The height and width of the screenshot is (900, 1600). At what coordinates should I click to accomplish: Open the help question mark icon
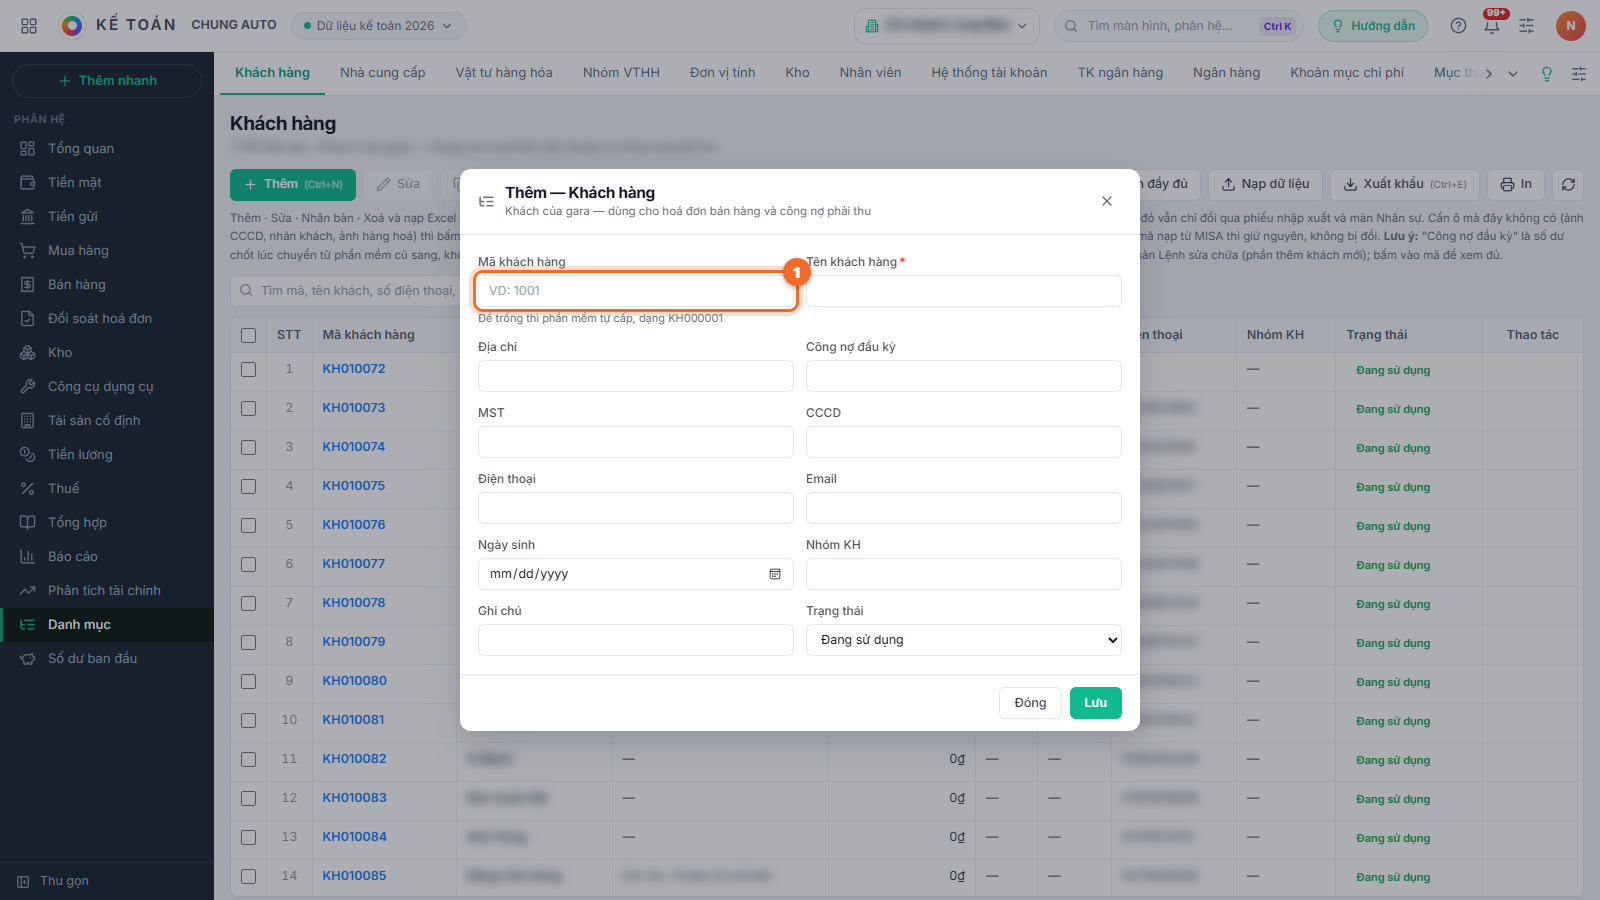pos(1458,26)
